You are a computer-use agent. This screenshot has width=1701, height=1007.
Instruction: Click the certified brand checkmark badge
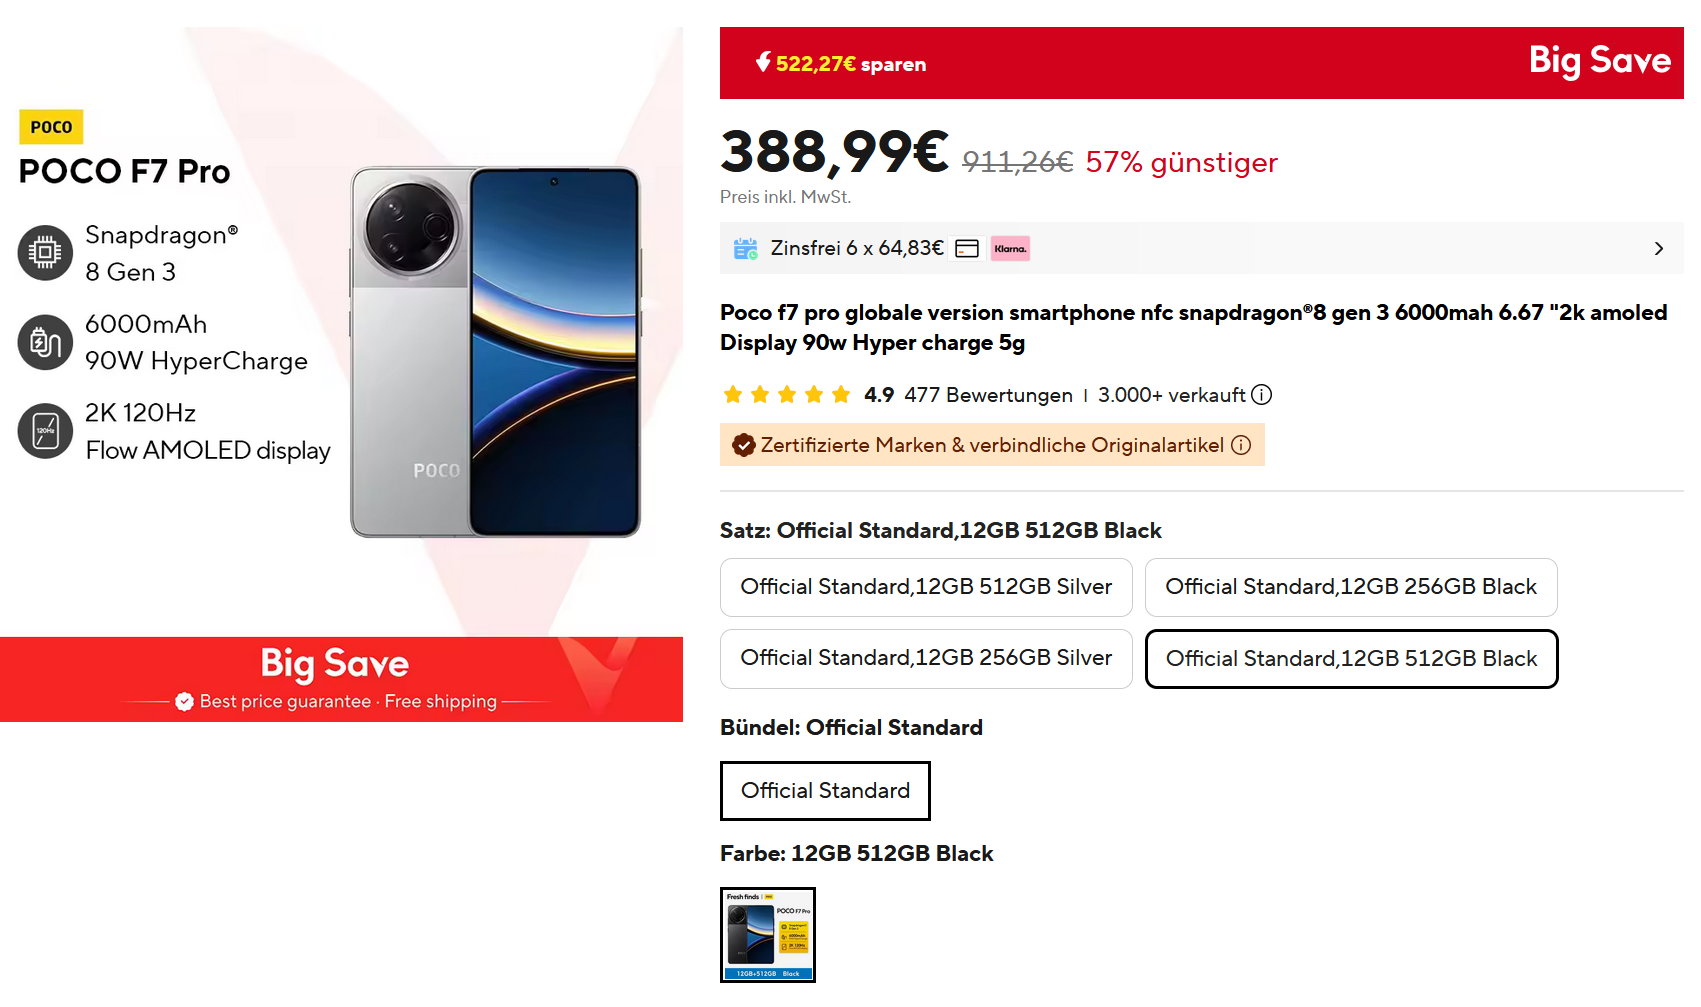point(743,445)
